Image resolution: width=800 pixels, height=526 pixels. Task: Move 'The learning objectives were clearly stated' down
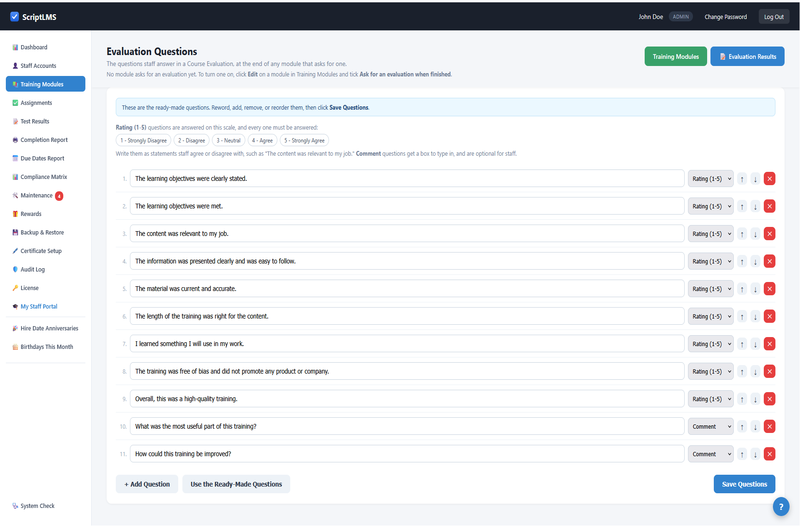click(755, 179)
